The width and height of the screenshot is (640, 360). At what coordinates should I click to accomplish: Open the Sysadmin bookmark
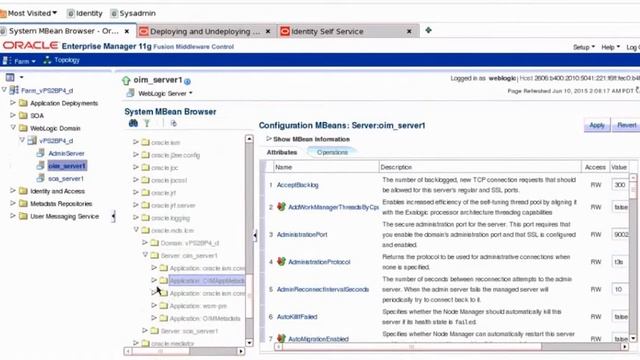pos(133,13)
